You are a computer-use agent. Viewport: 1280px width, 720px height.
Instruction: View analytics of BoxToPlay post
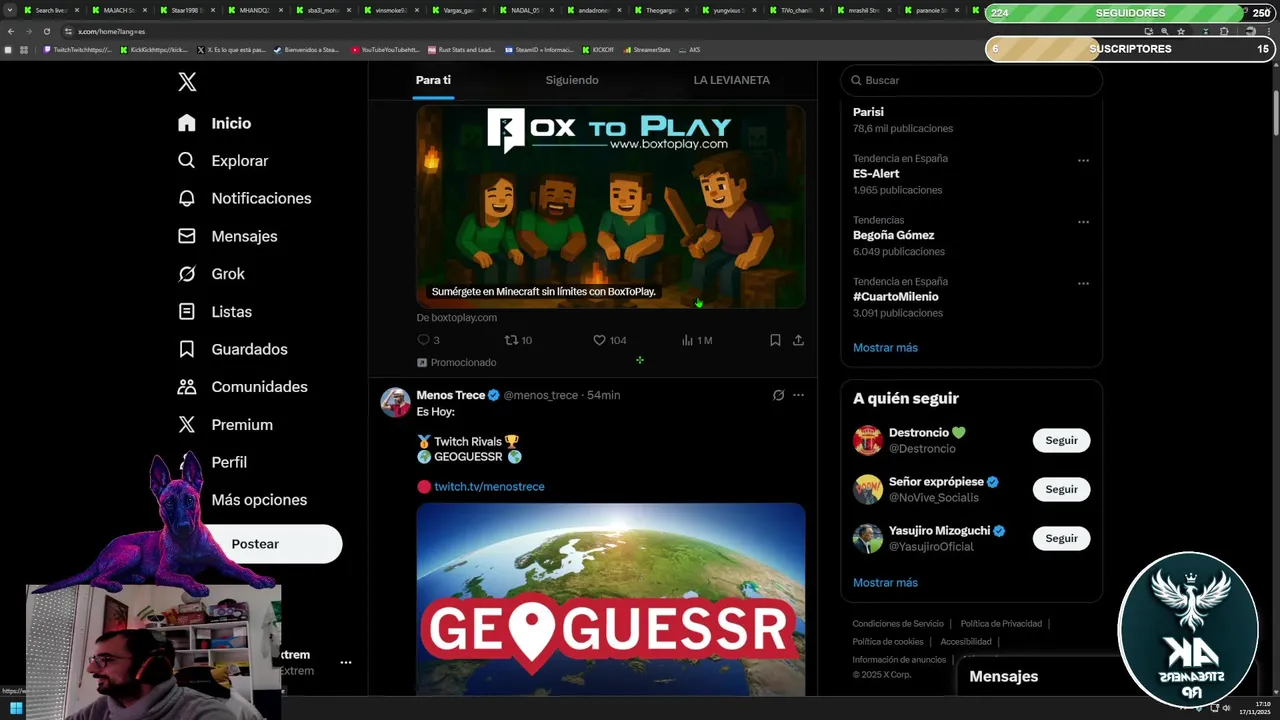pyautogui.click(x=697, y=340)
